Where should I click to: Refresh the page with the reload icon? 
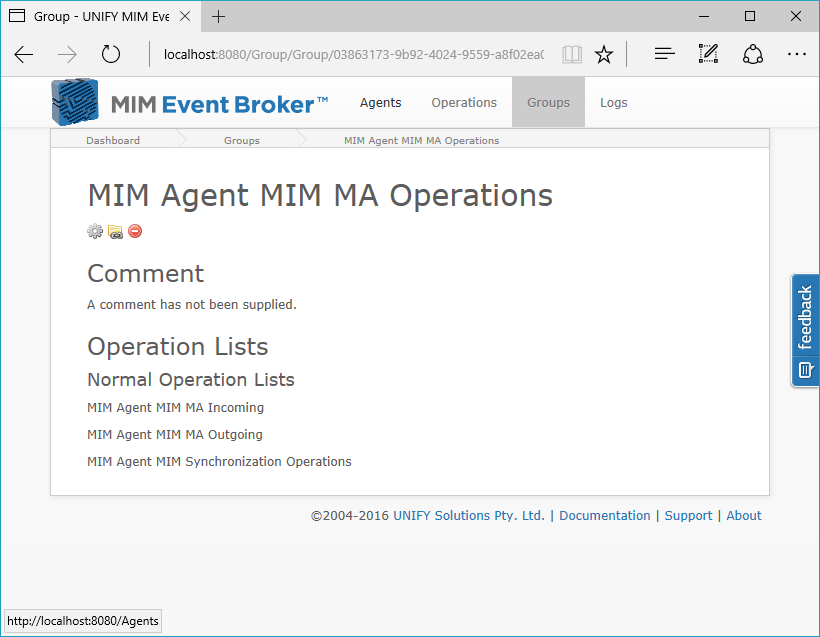[111, 54]
